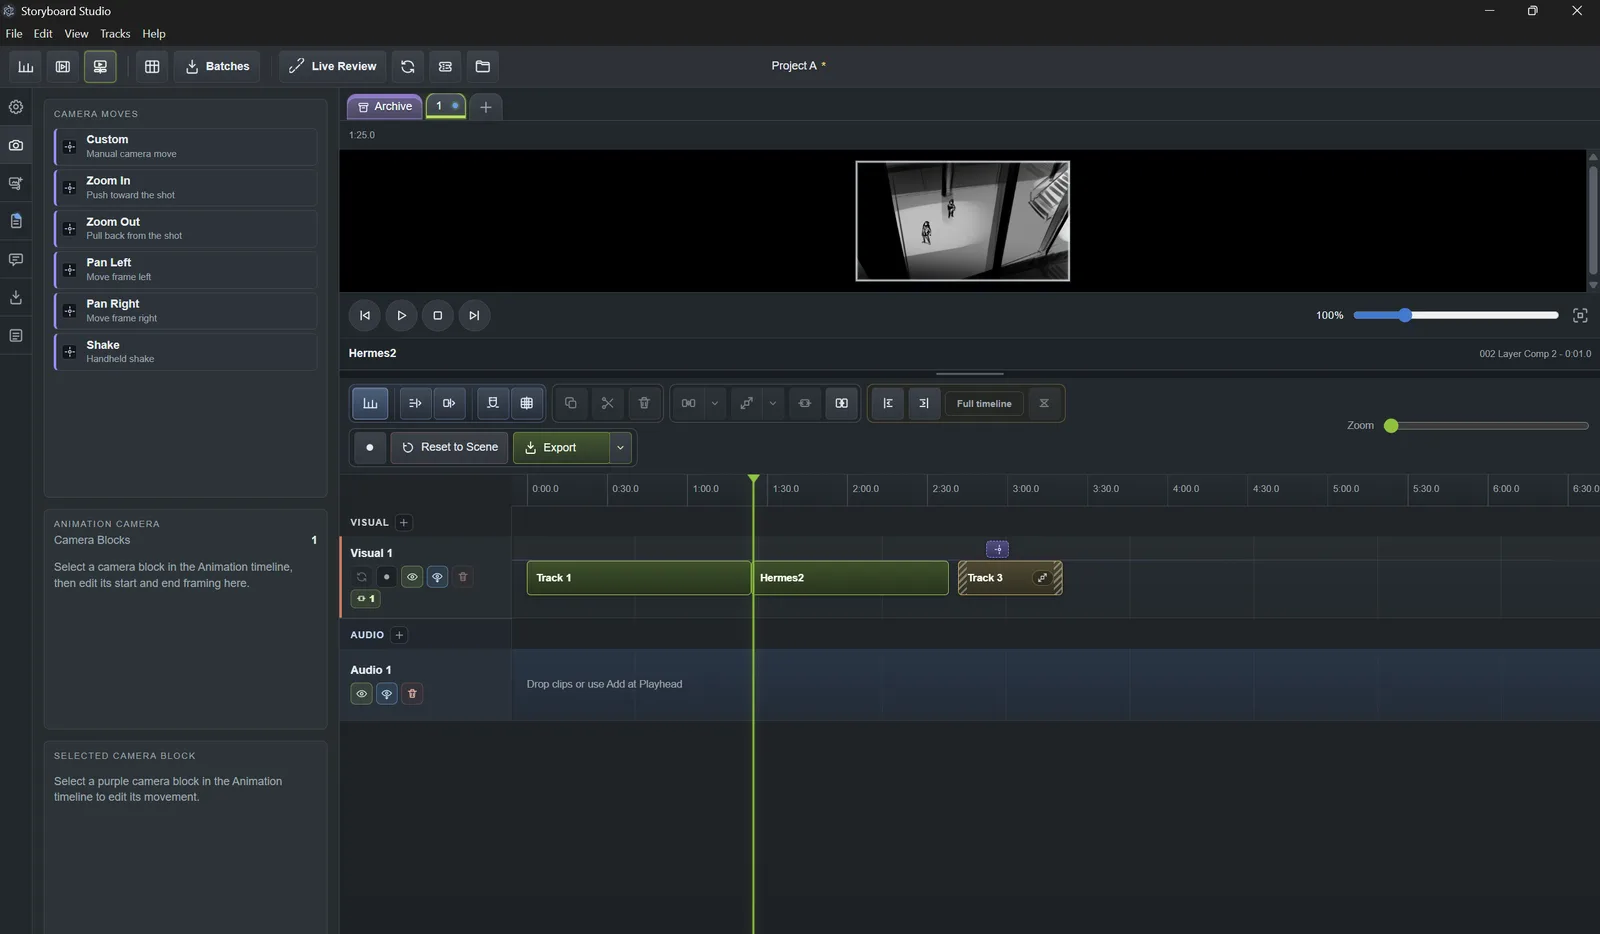Click the storyboard layout icon beside refresh
This screenshot has height=934, width=1600.
(445, 67)
